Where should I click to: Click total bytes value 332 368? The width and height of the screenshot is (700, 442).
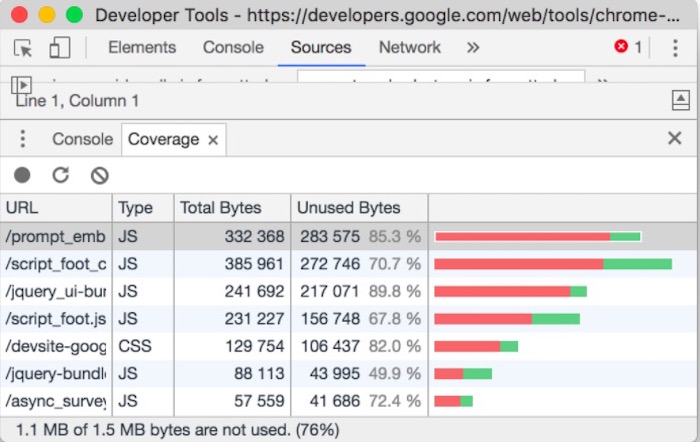(x=254, y=236)
